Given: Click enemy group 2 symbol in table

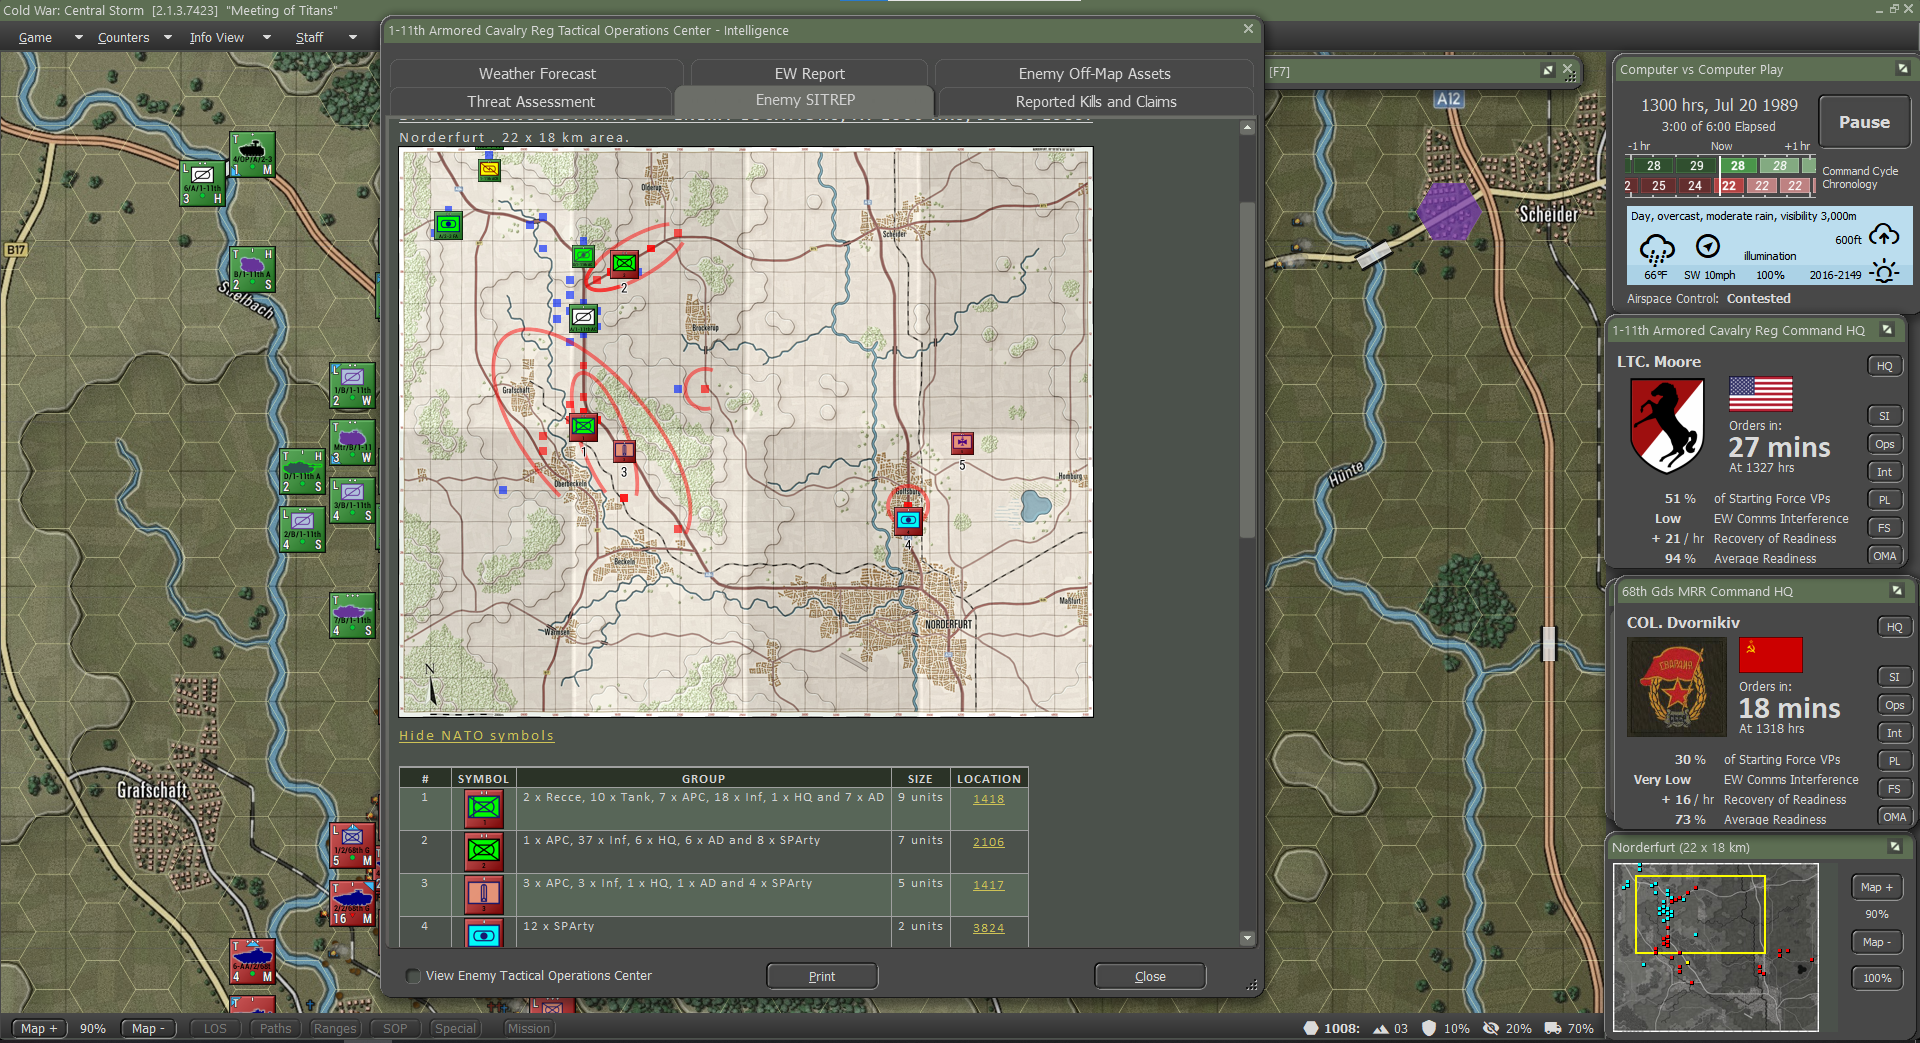Looking at the screenshot, I should (x=484, y=851).
